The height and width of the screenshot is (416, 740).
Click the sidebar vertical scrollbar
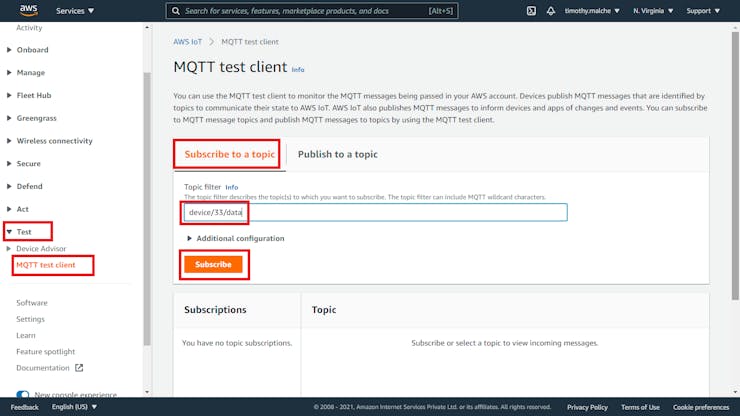click(x=147, y=209)
